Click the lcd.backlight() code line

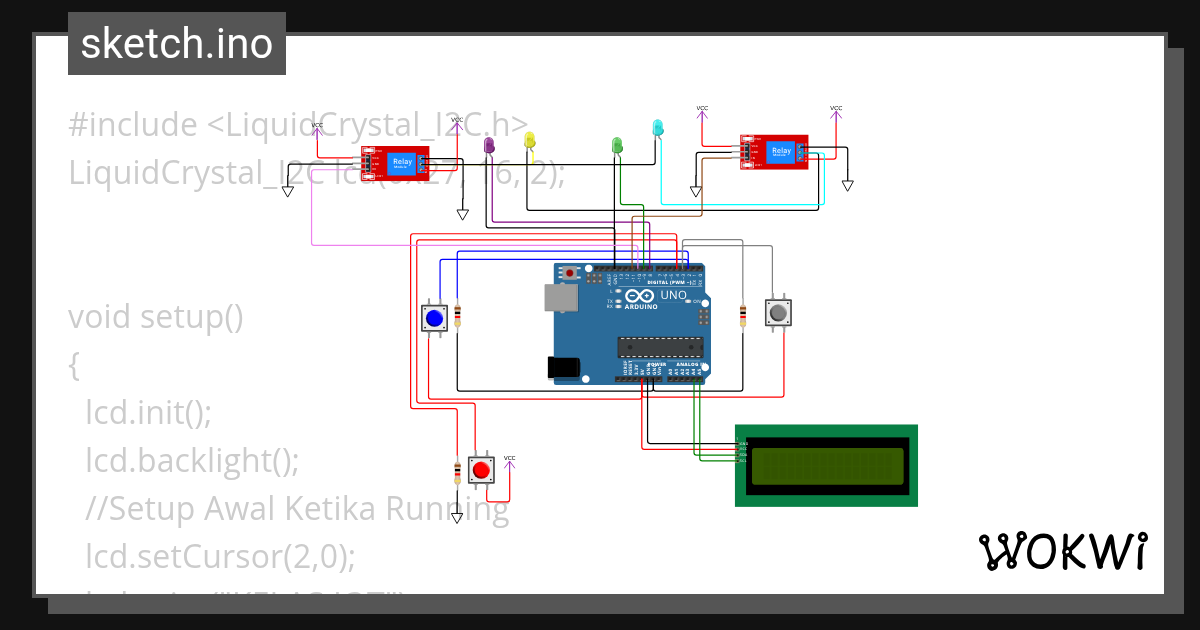[x=190, y=460]
